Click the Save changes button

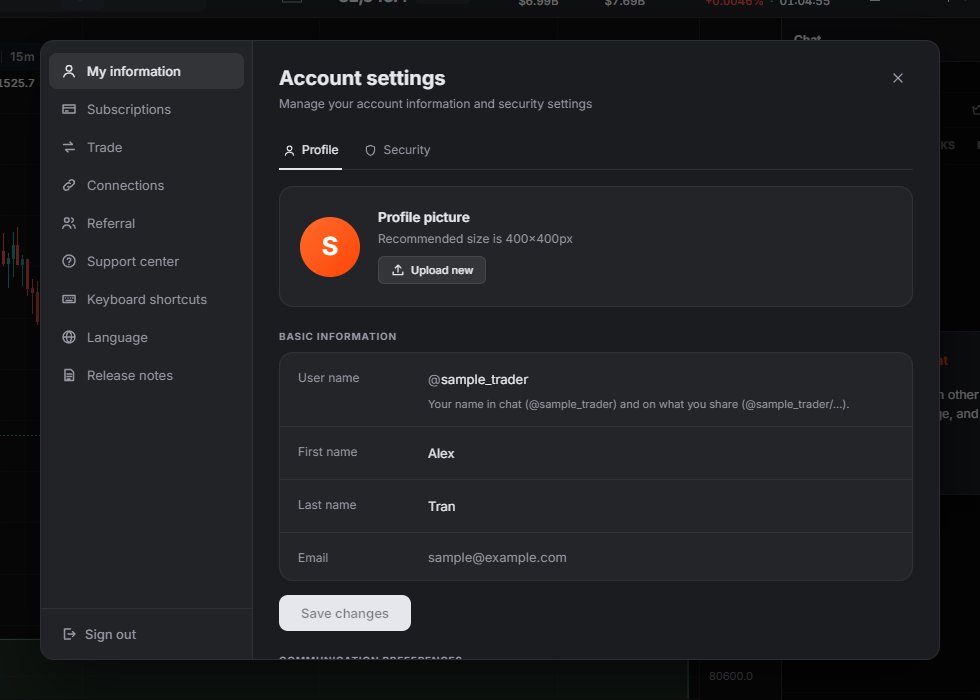tap(345, 613)
